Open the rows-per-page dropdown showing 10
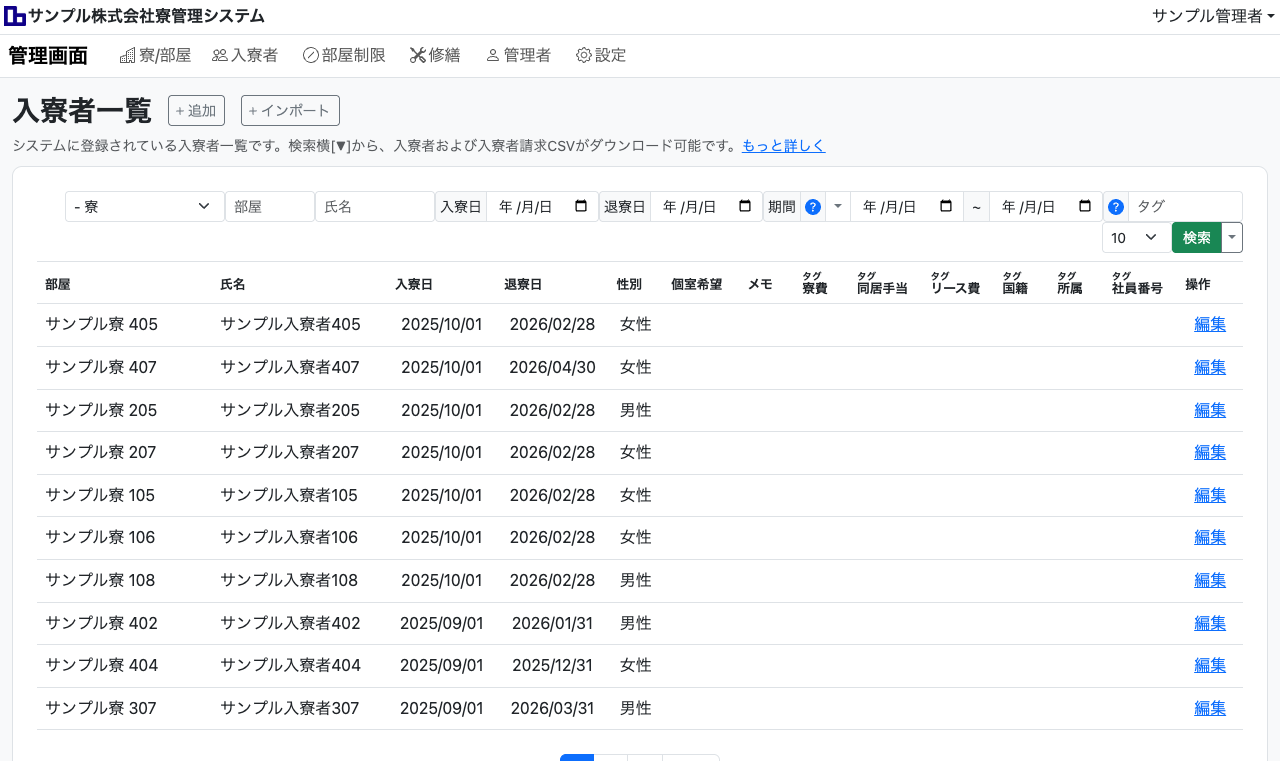Screen dimensions: 1280x761 [1136, 238]
